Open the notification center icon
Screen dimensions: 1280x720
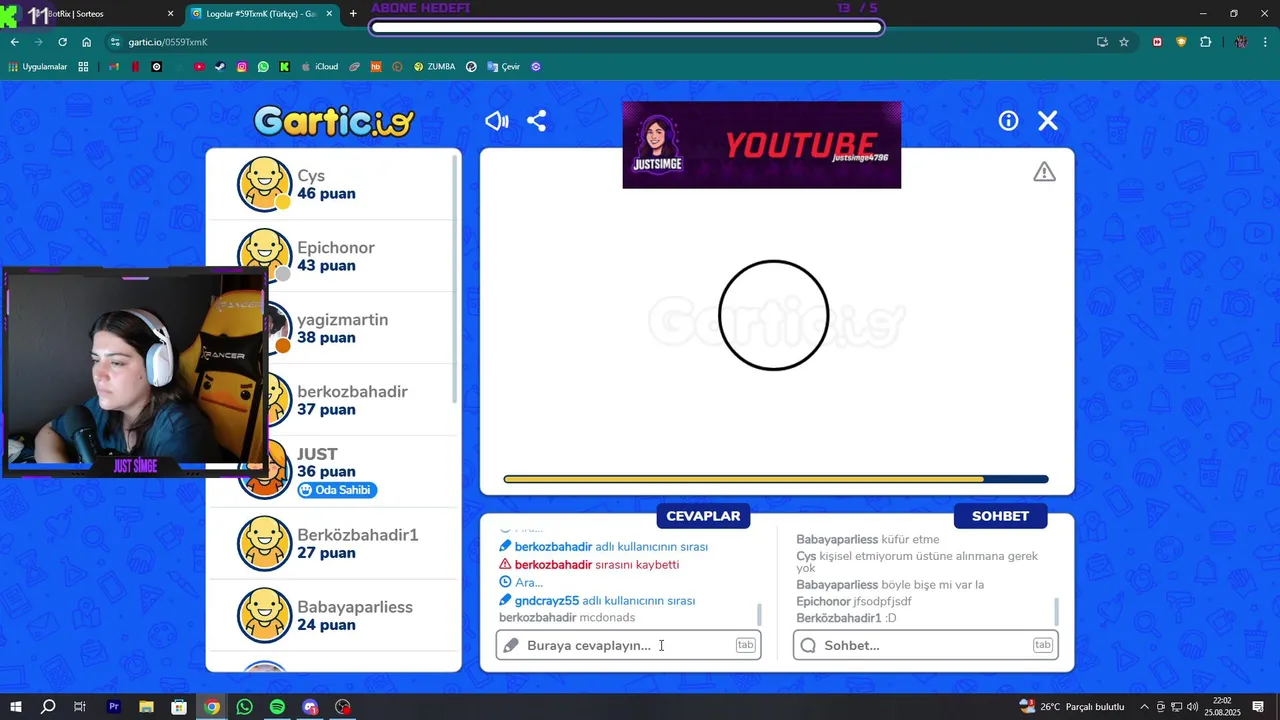coord(1258,707)
